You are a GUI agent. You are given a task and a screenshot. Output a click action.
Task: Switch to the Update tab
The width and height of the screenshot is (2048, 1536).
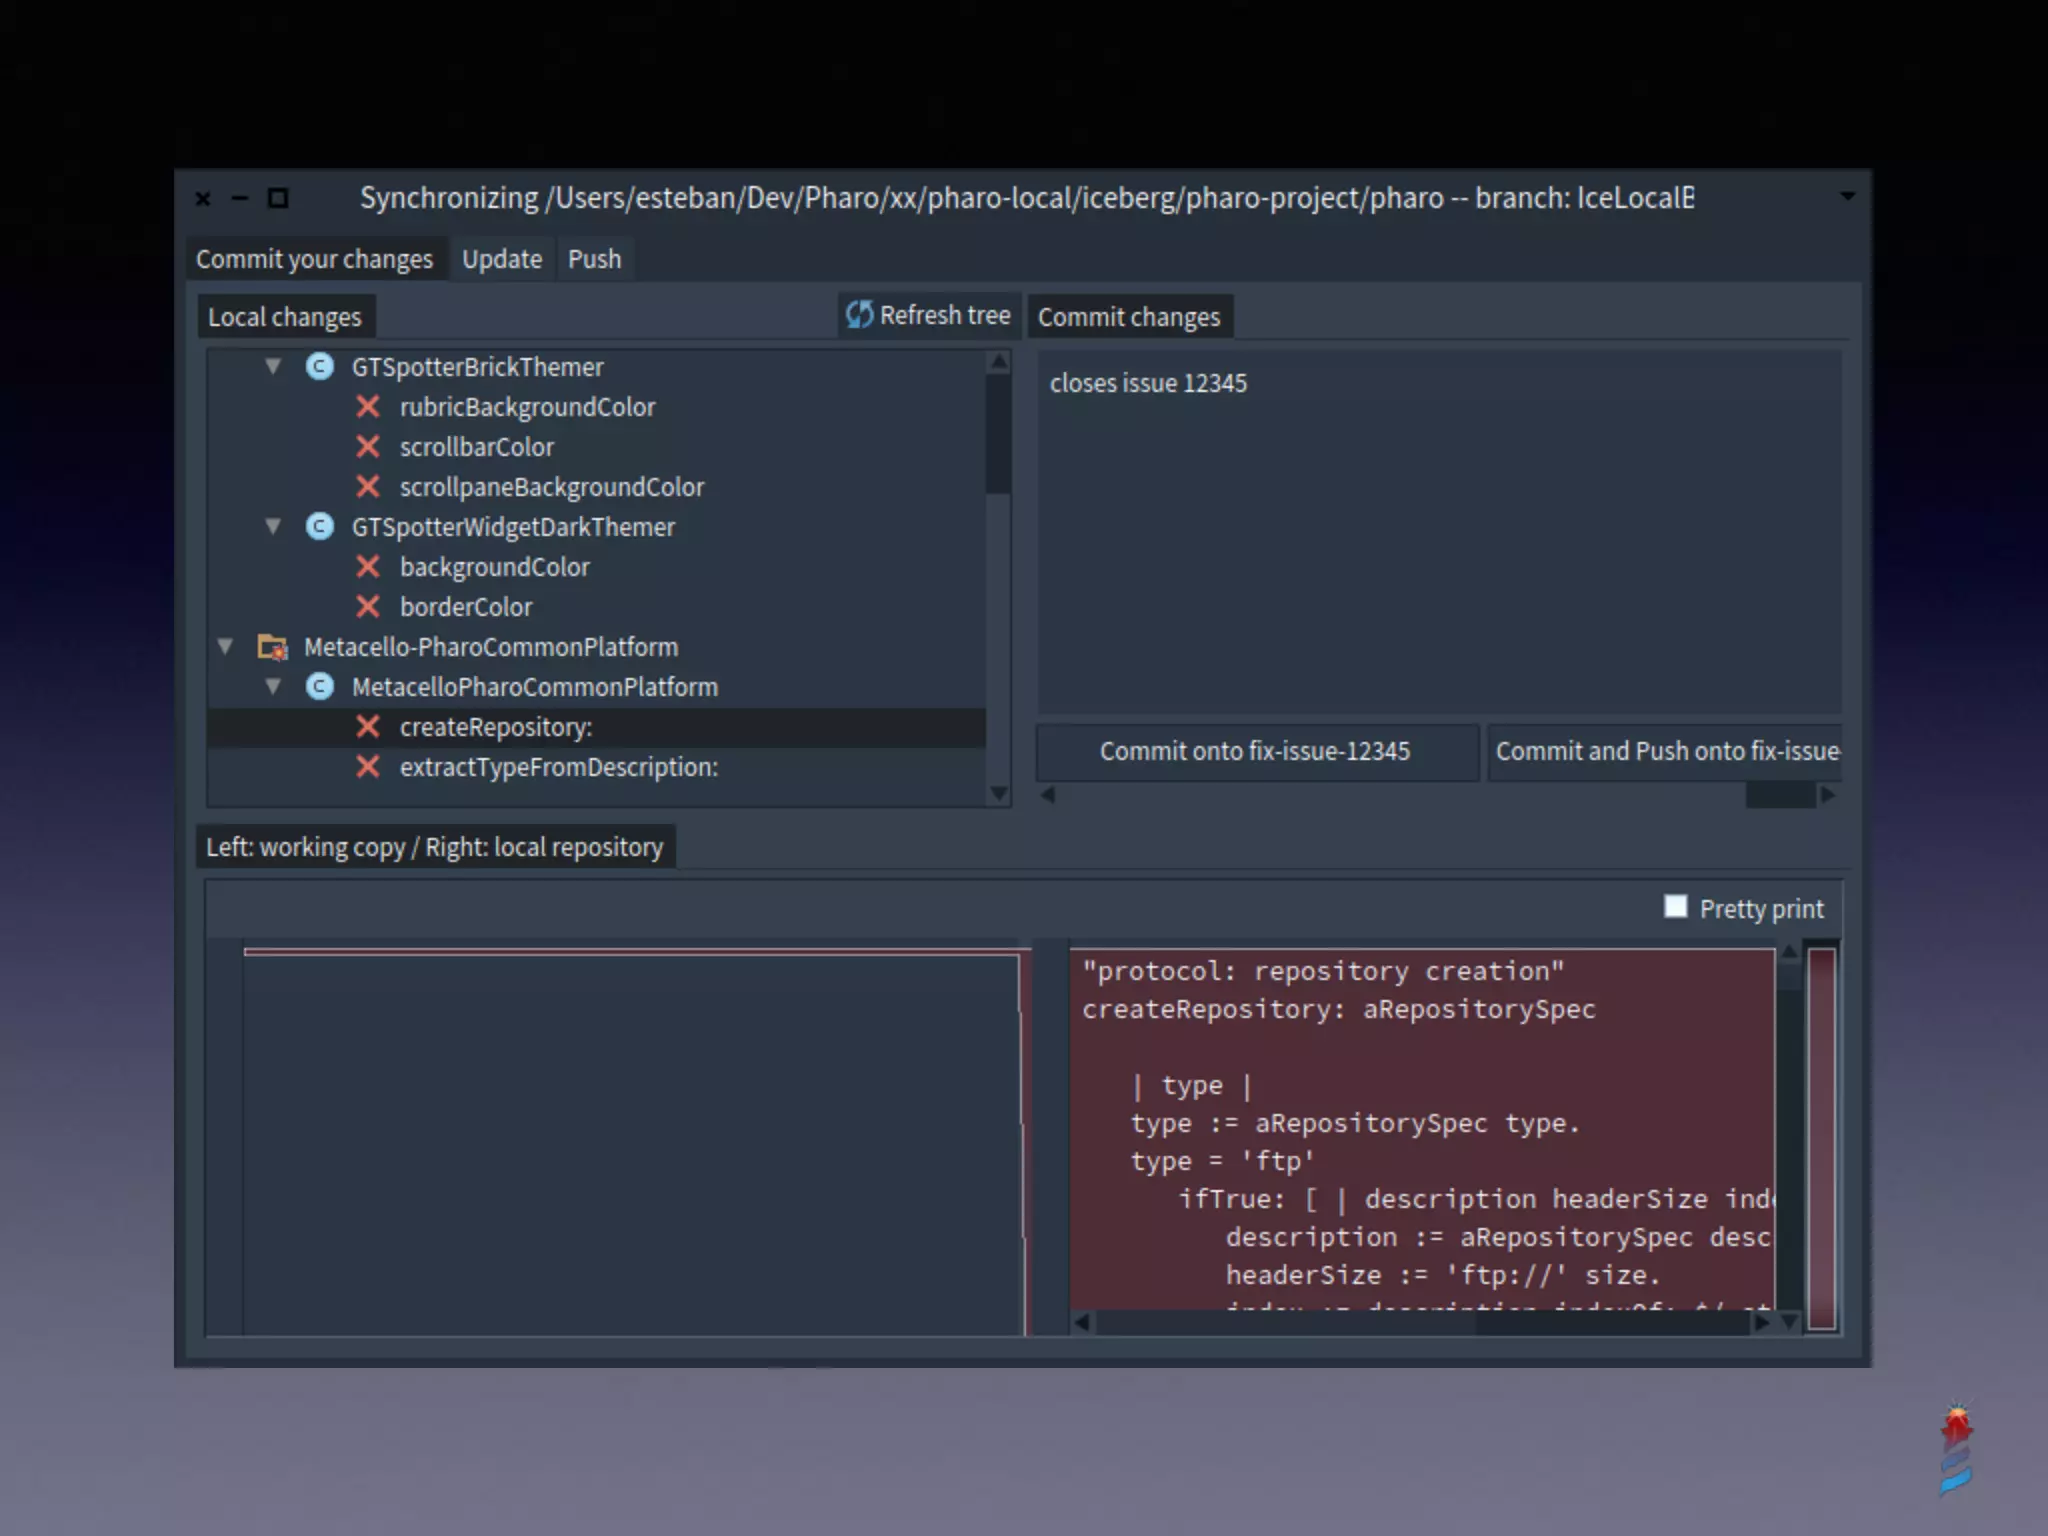[x=501, y=259]
